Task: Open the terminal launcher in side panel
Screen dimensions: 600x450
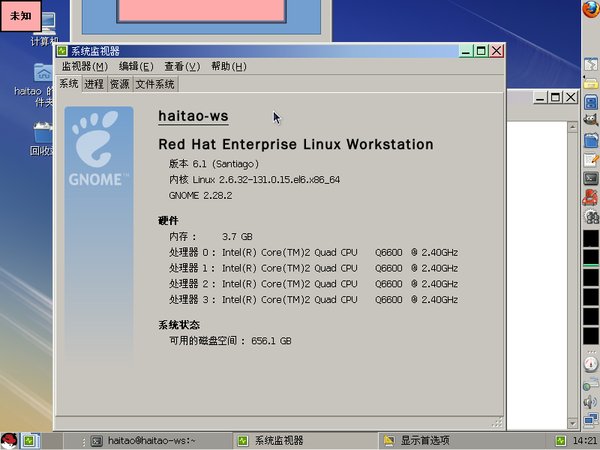Action: click(591, 178)
